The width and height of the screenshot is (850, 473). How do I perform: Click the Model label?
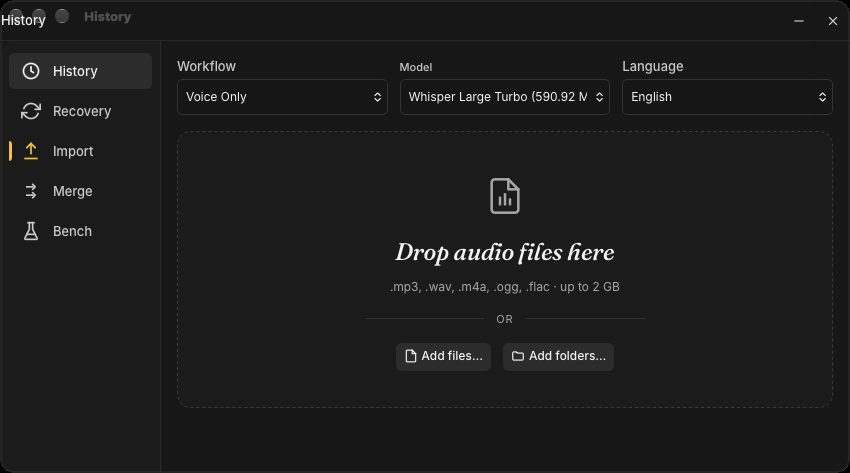tap(416, 67)
